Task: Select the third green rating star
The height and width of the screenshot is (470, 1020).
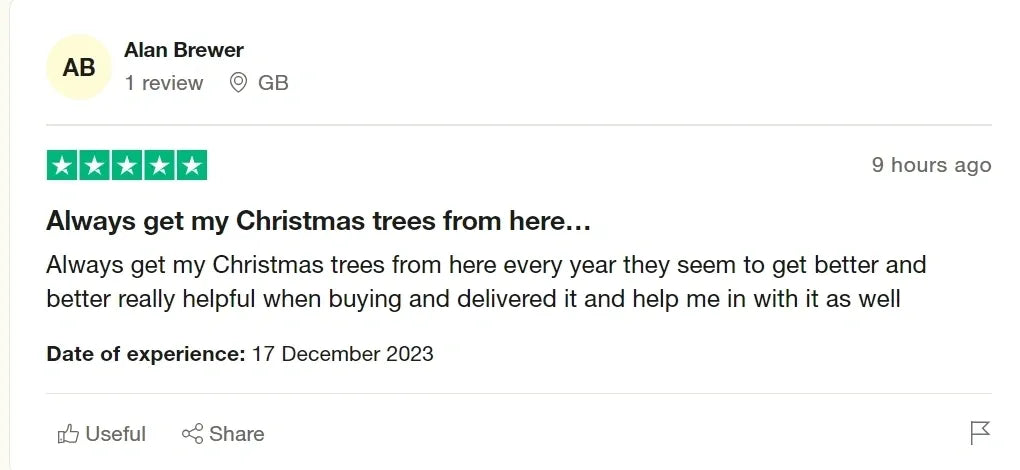Action: [127, 165]
